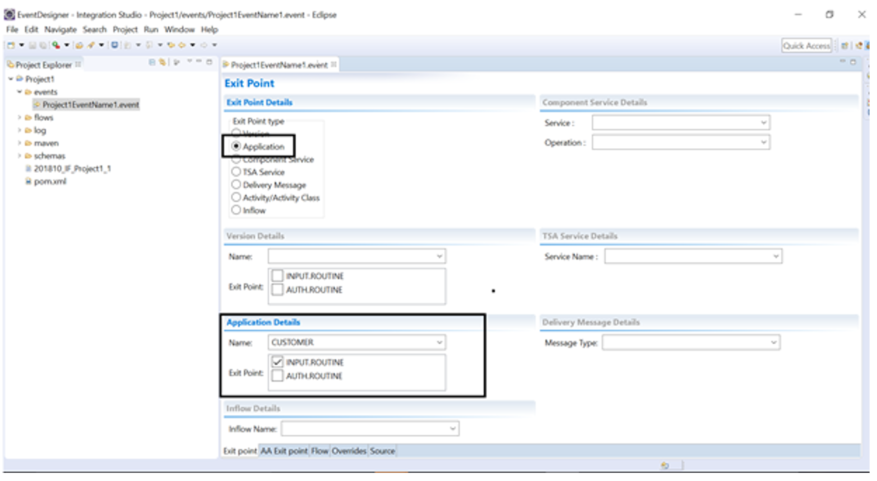Toggle Link with Editor in Project Explorer
Image resolution: width=877 pixels, height=481 pixels.
(x=163, y=64)
